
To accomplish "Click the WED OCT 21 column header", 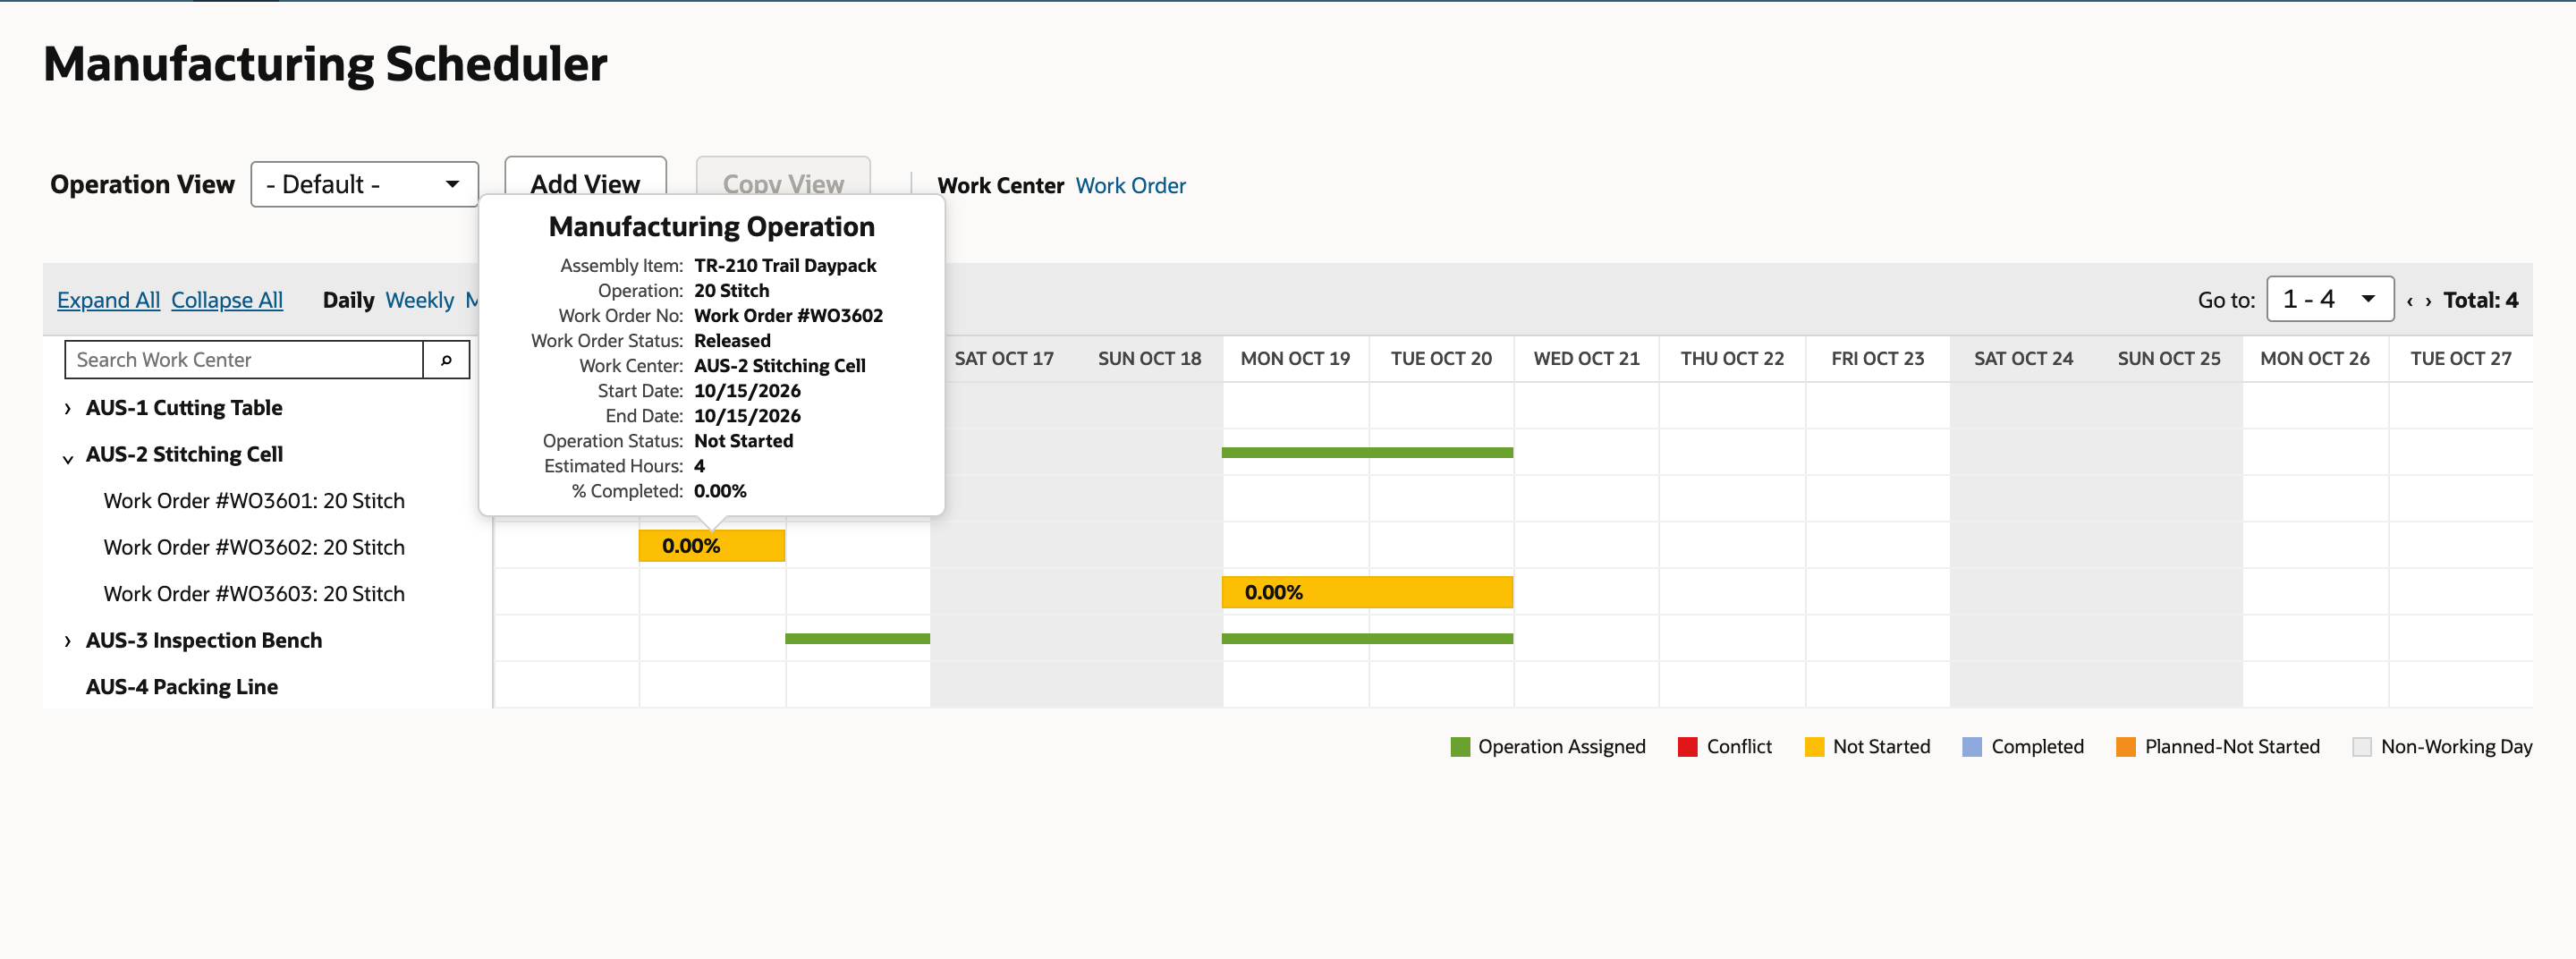I will [1586, 359].
